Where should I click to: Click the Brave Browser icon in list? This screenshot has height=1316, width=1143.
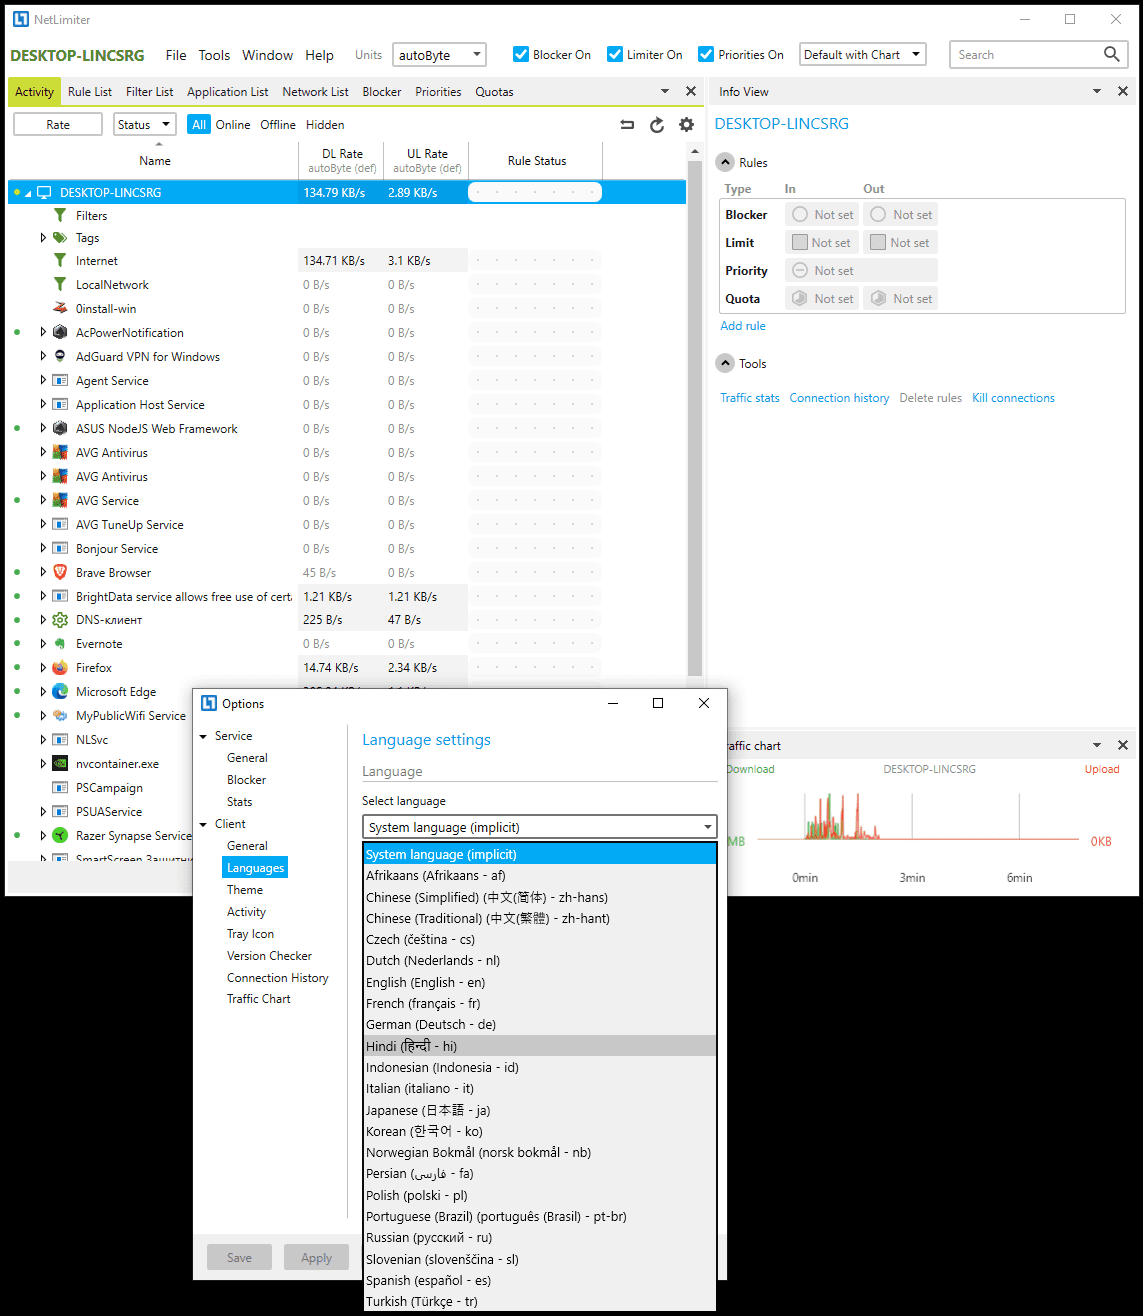pyautogui.click(x=60, y=573)
